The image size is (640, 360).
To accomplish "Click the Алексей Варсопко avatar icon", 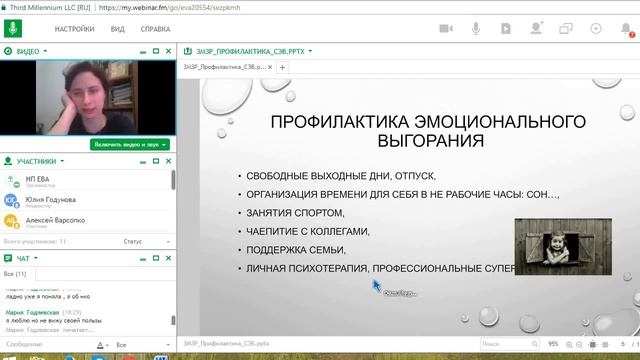I will click(x=11, y=221).
